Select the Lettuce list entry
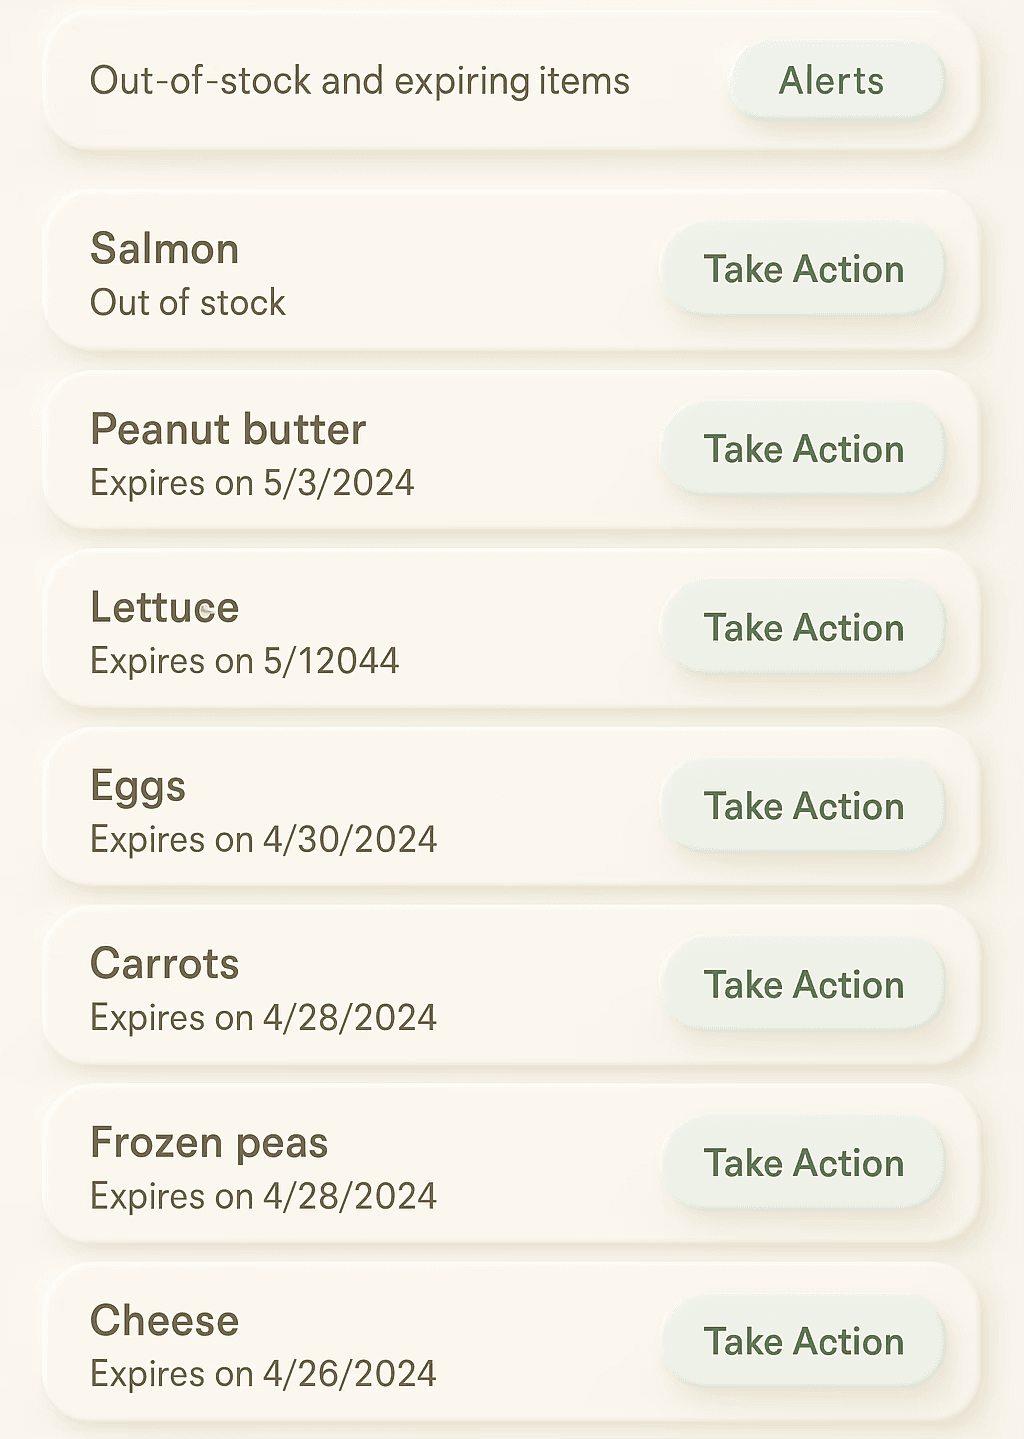1024x1439 pixels. coord(511,629)
